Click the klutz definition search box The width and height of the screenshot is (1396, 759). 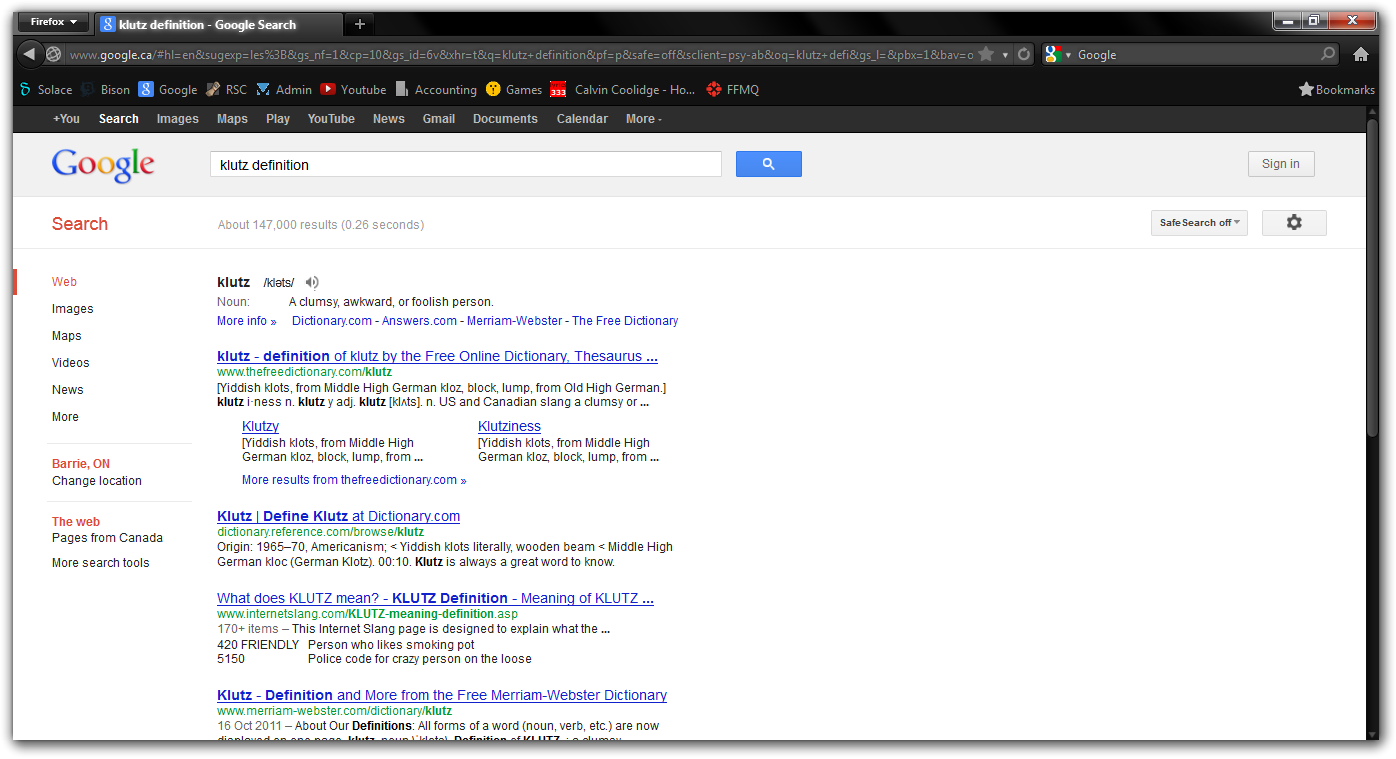(466, 165)
